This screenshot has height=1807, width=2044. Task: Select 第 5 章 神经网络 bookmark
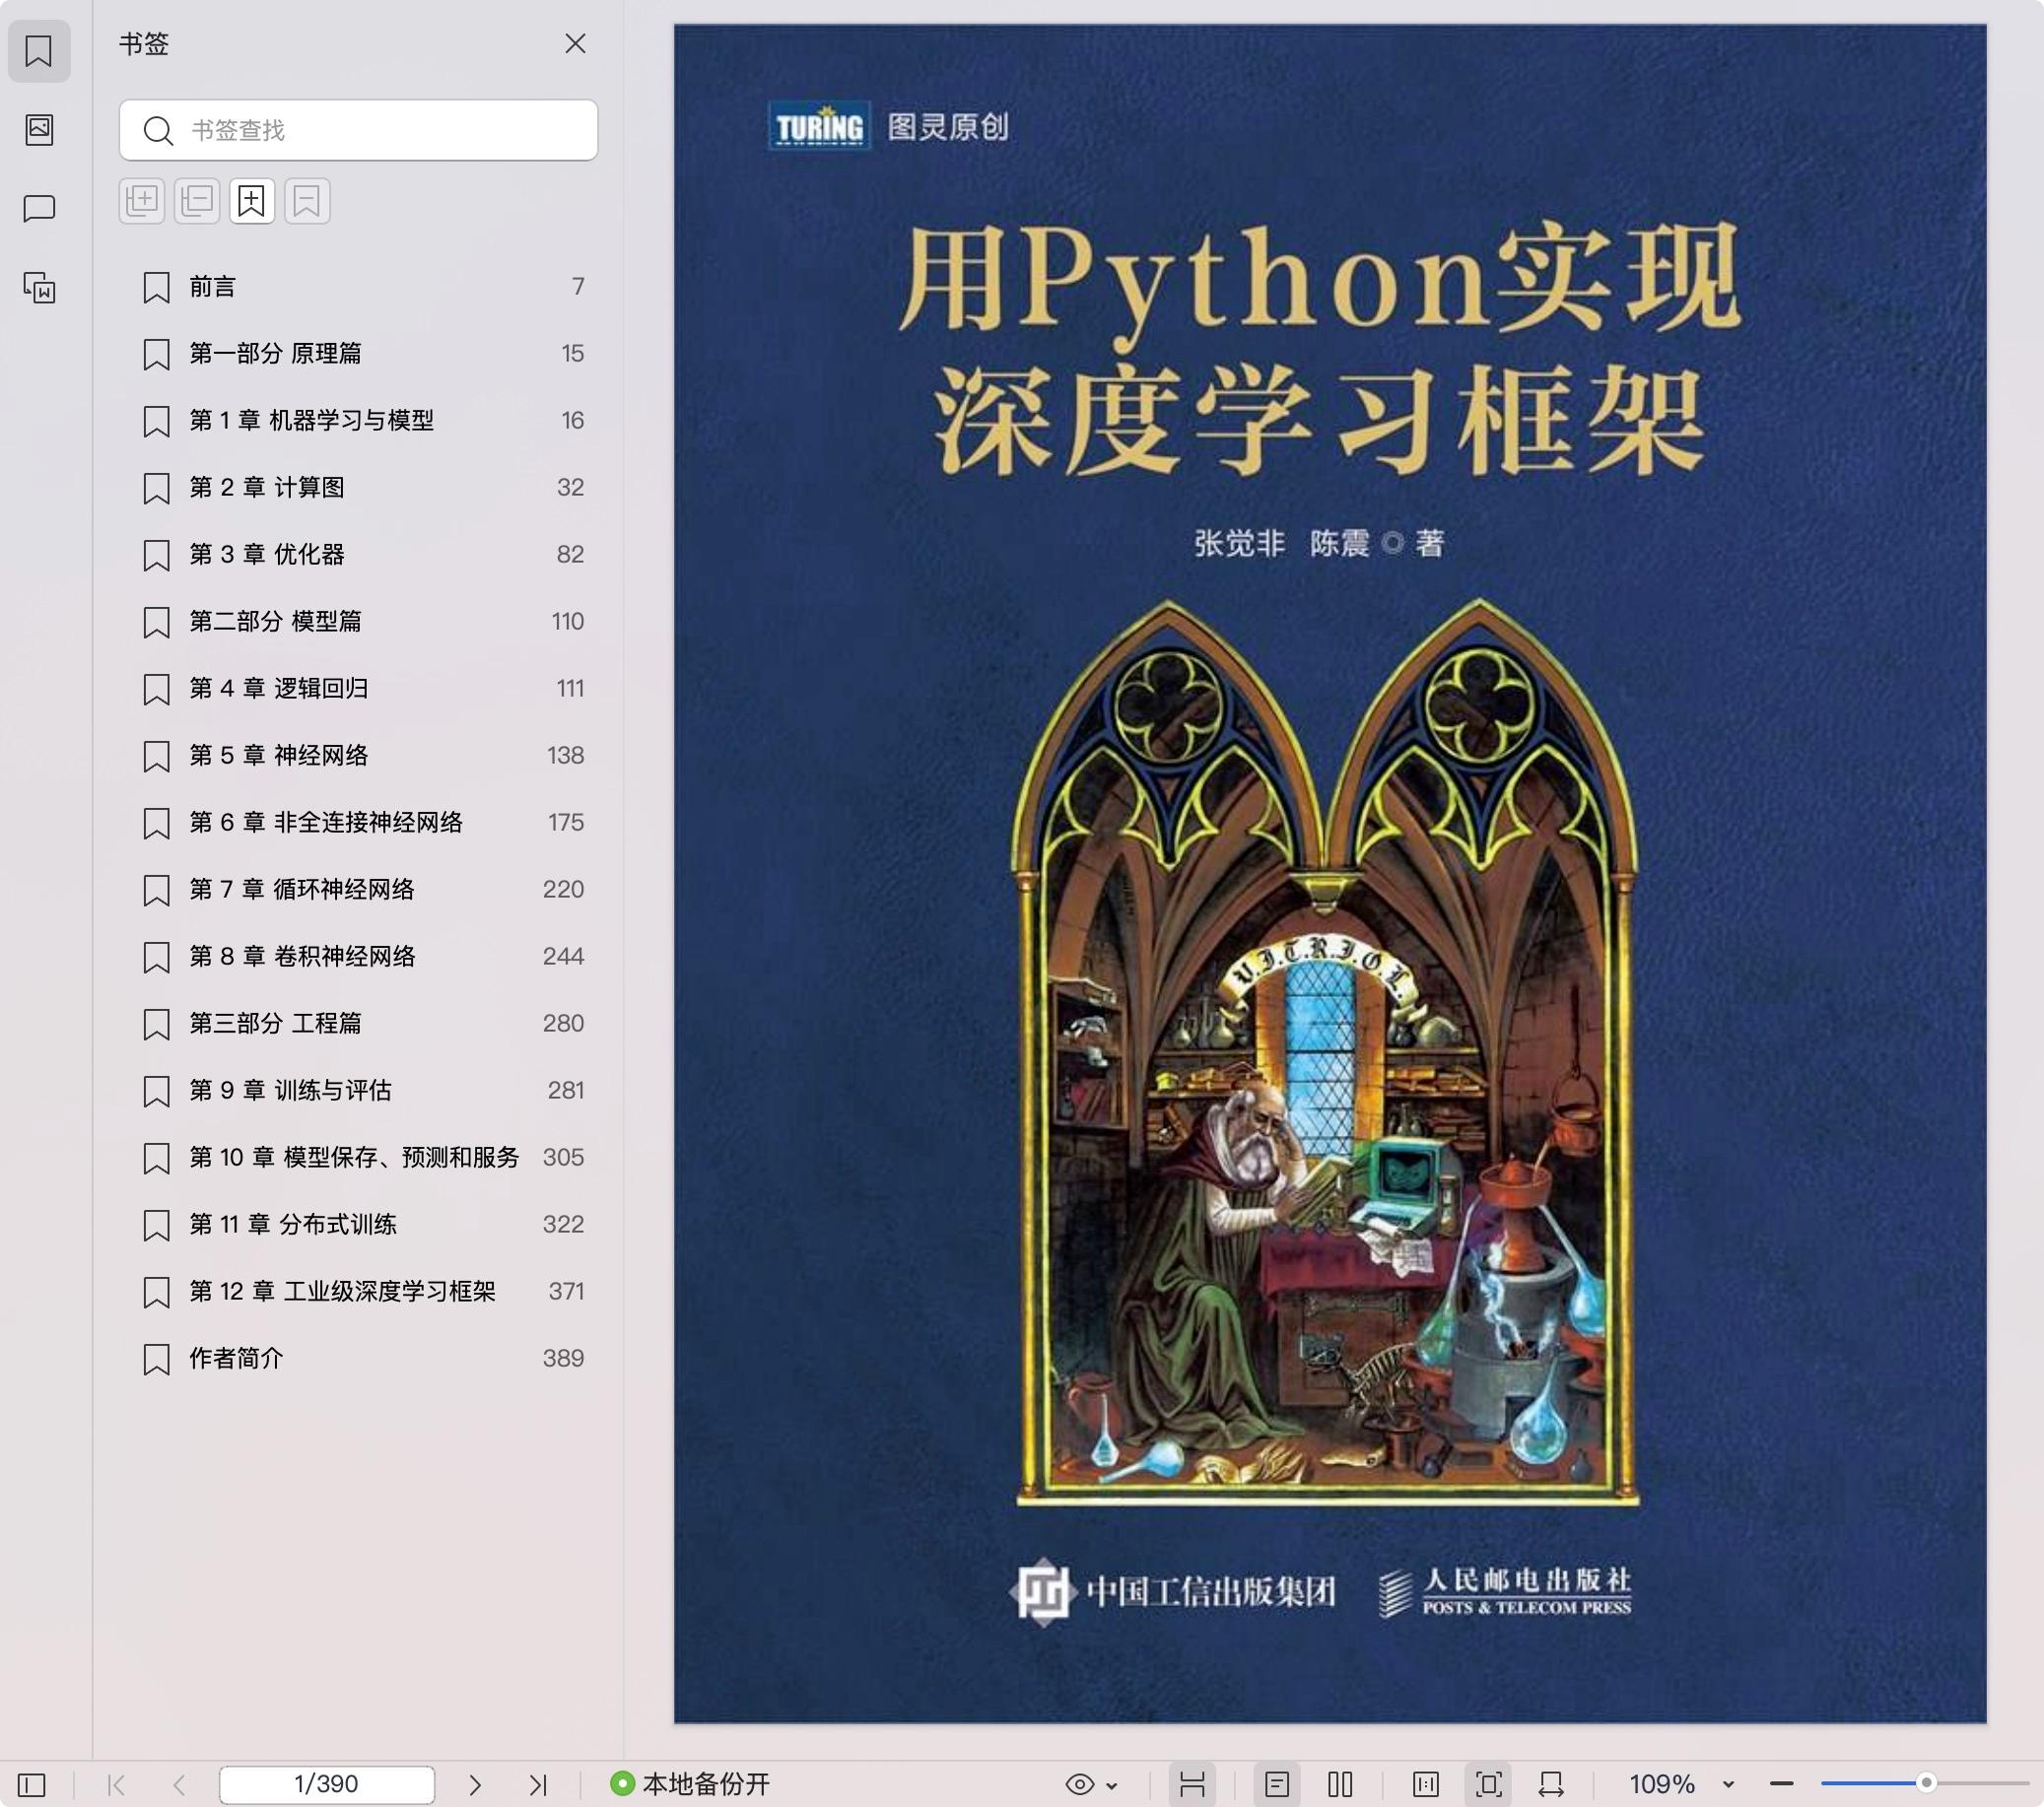pos(358,756)
